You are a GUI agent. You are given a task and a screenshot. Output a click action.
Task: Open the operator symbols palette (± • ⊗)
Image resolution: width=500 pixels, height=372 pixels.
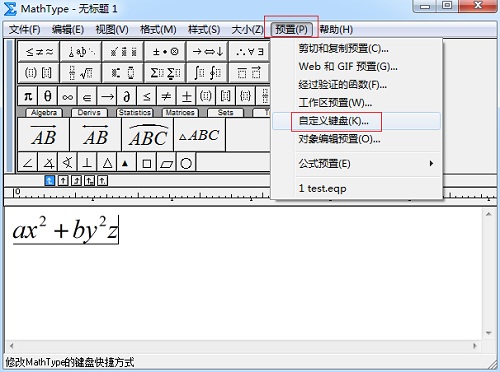(165, 52)
